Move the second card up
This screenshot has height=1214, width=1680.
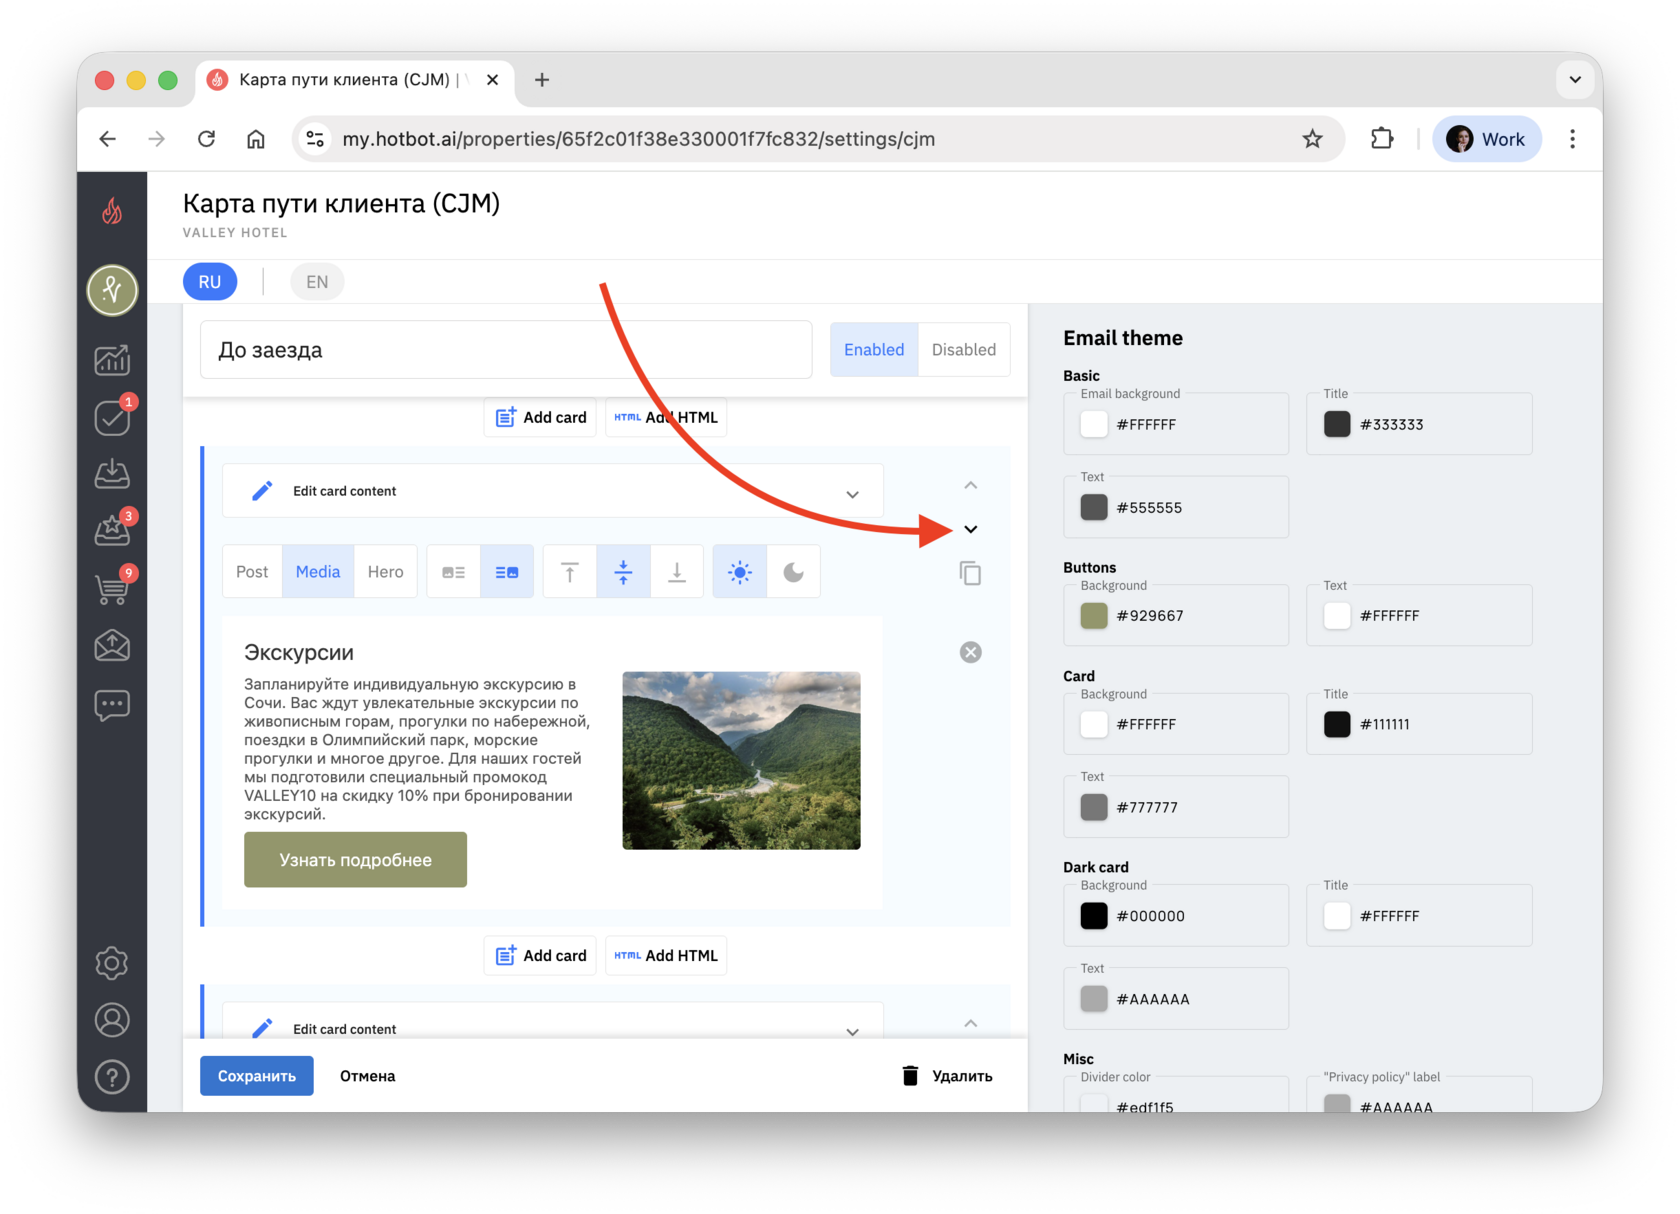[x=971, y=1023]
